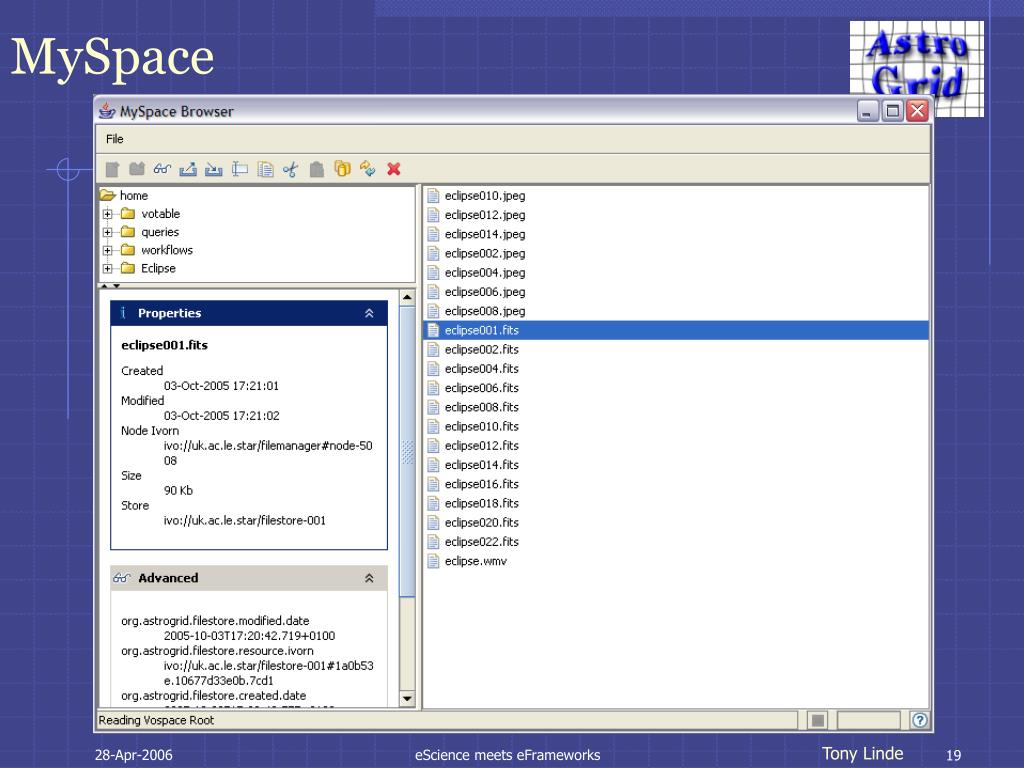This screenshot has width=1024, height=768.
Task: Click the grayed new file toolbar icon
Action: [x=112, y=170]
